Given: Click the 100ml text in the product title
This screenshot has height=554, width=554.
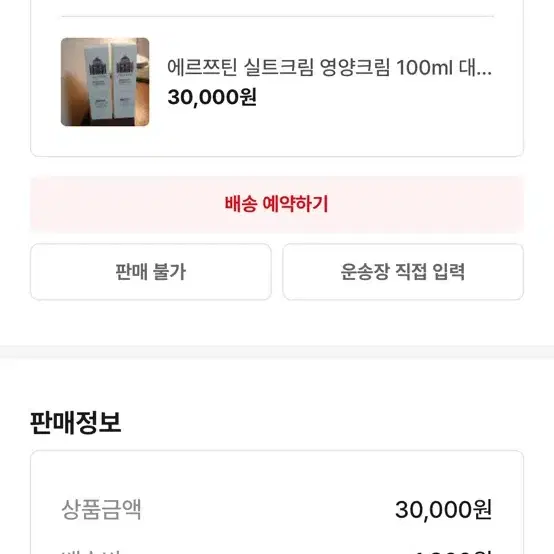Looking at the screenshot, I should click(424, 67).
